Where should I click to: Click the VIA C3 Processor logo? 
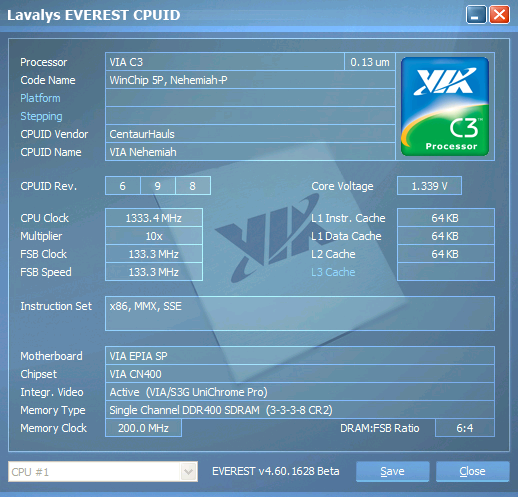[x=445, y=106]
